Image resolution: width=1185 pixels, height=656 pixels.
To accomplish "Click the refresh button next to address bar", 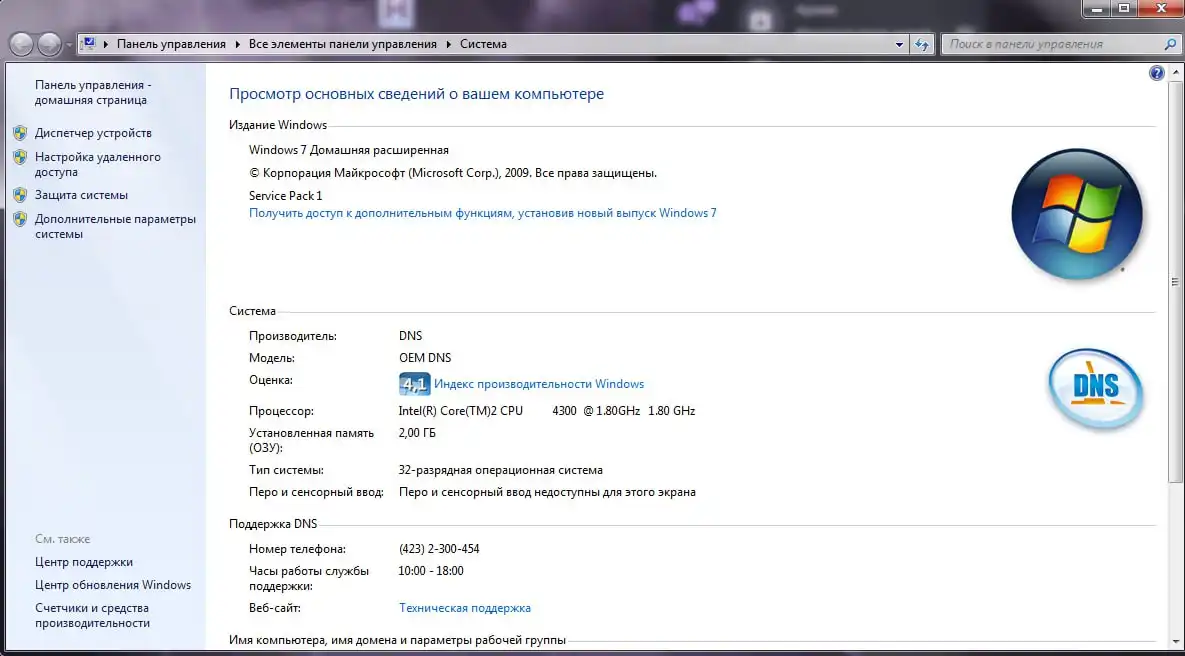I will pos(921,45).
